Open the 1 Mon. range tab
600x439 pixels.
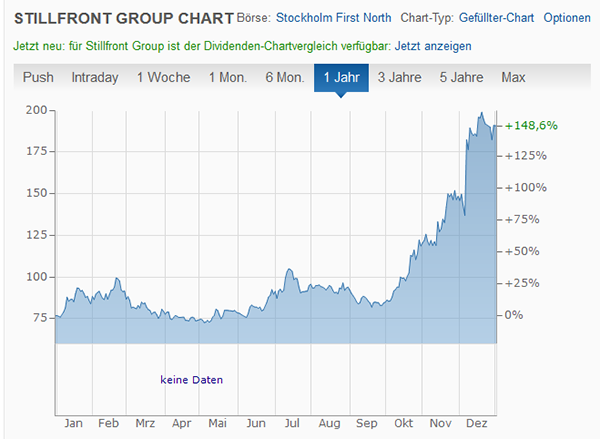pos(228,77)
